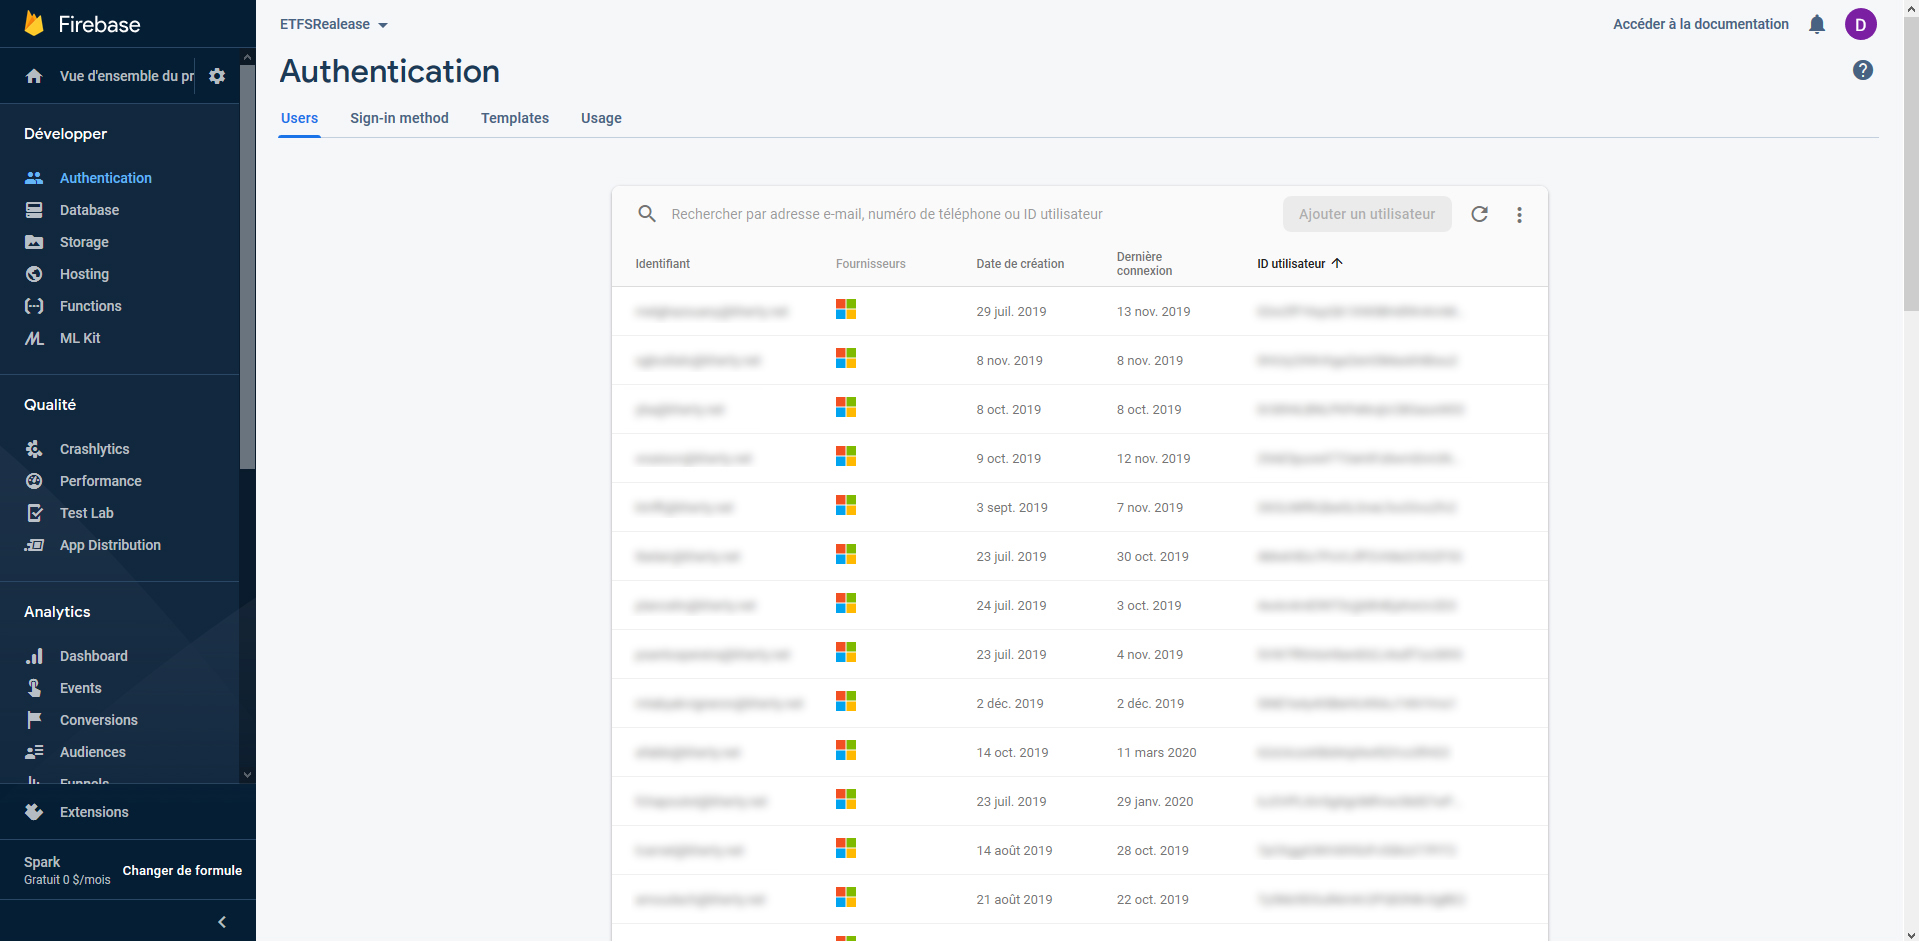Open Extensions in the sidebar
This screenshot has width=1919, height=942.
point(94,812)
